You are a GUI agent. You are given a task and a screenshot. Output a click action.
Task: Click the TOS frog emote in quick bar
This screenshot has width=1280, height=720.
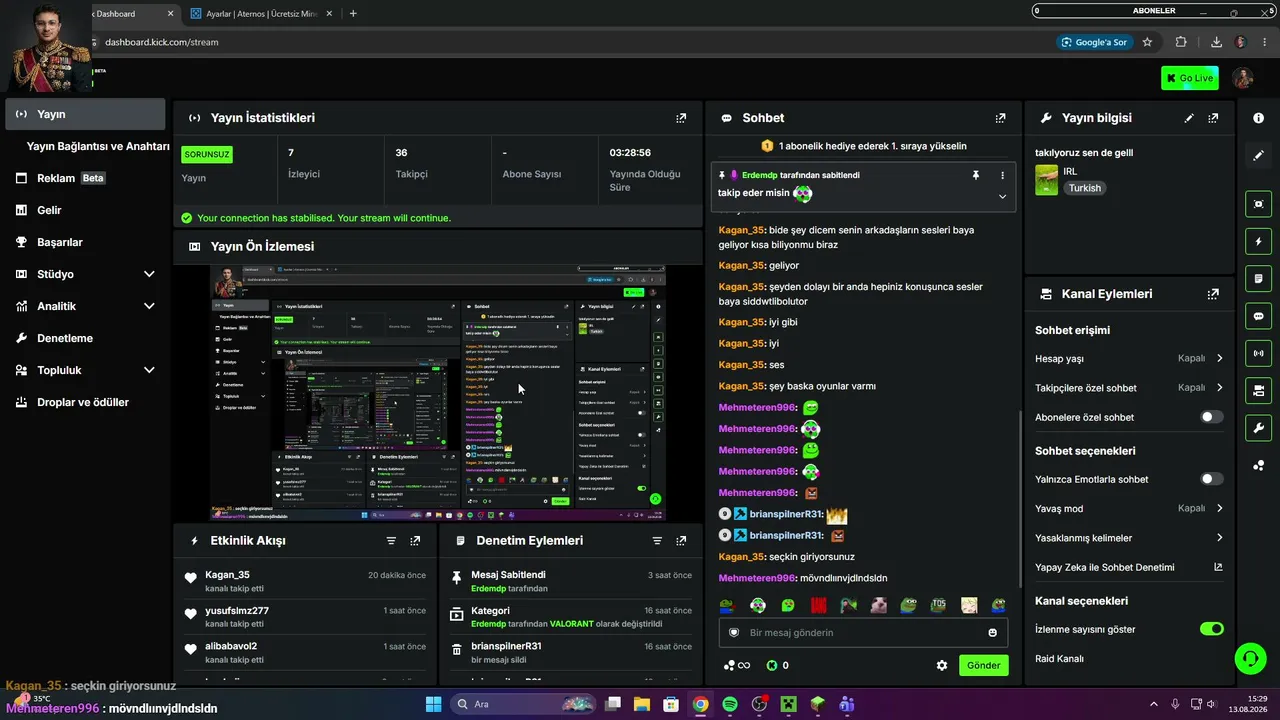coord(938,605)
